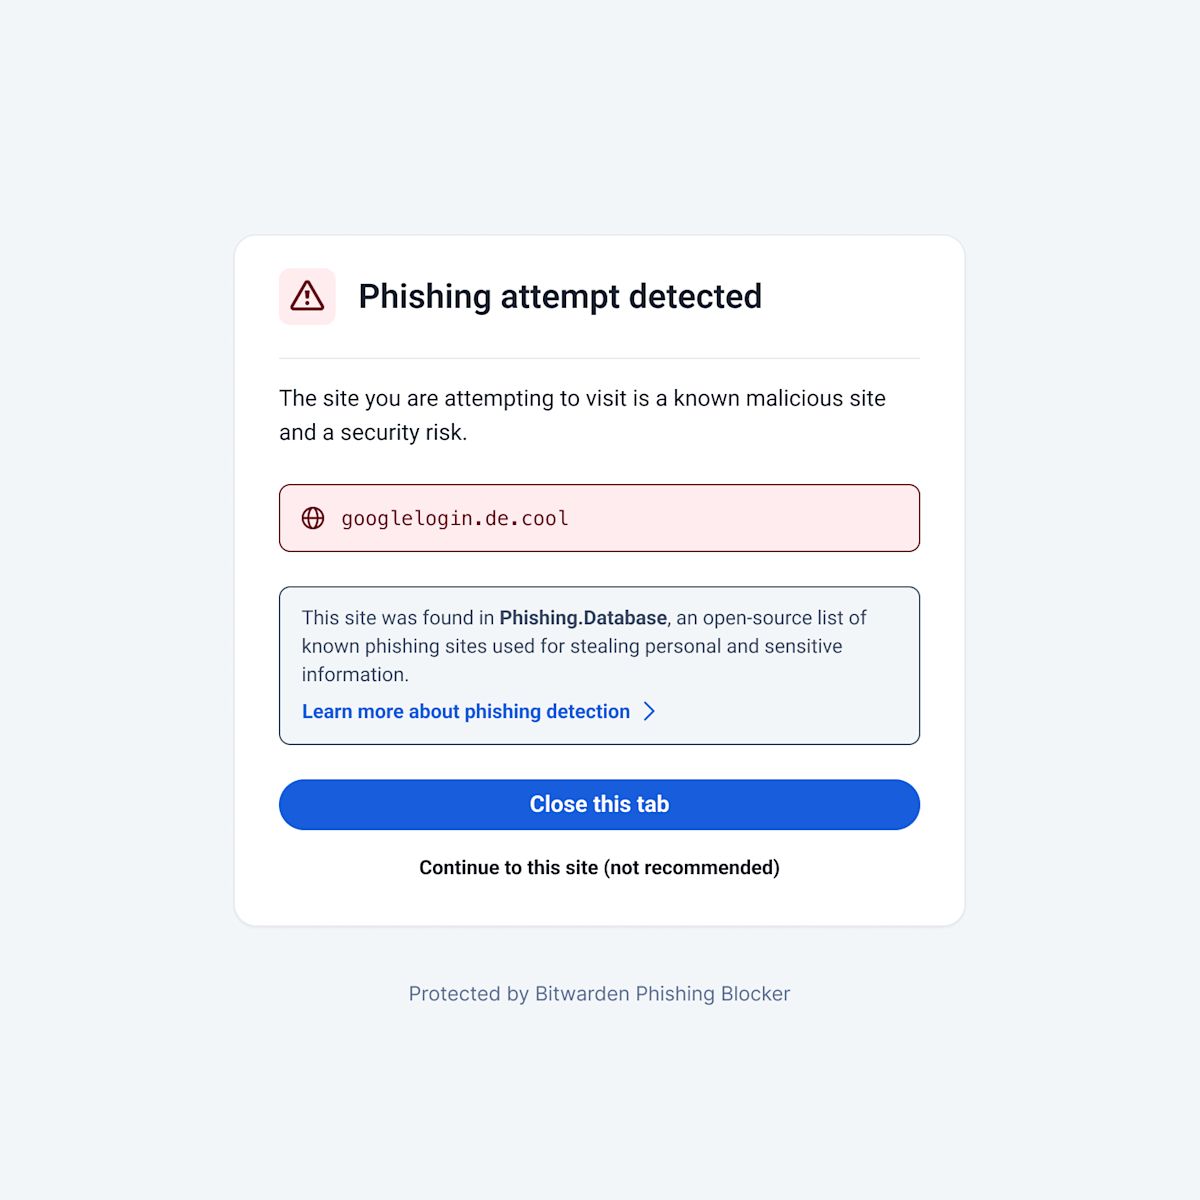Click the word 'information.' in the info box
The width and height of the screenshot is (1200, 1200).
[355, 674]
